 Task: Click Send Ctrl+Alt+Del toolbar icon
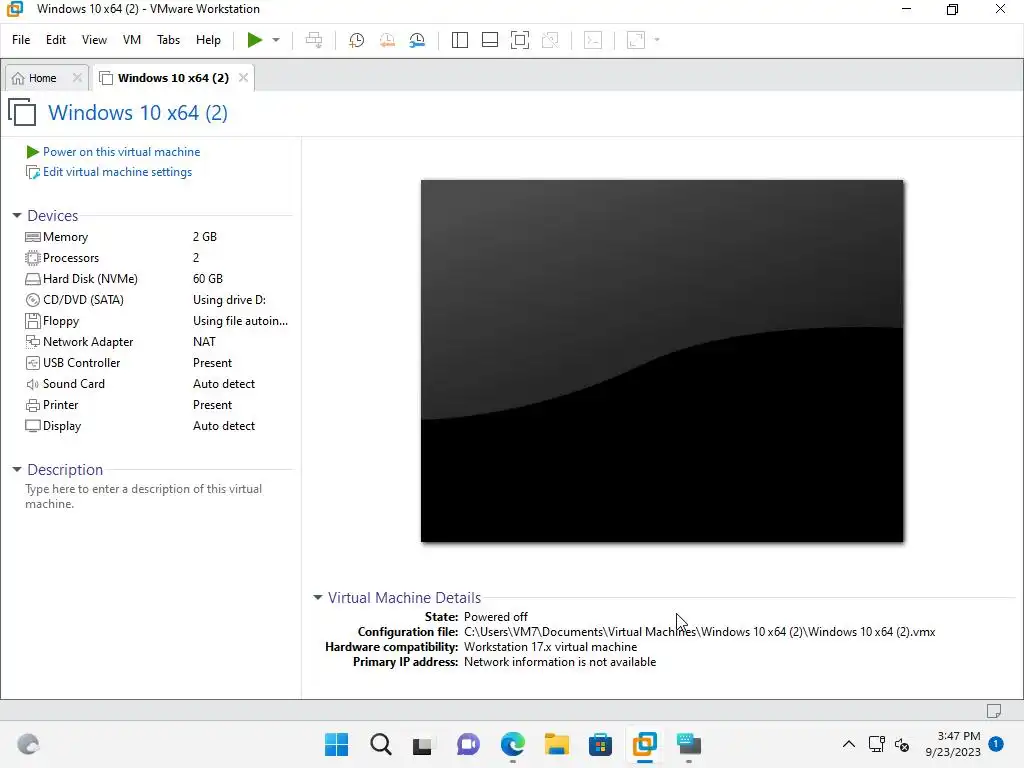(314, 40)
